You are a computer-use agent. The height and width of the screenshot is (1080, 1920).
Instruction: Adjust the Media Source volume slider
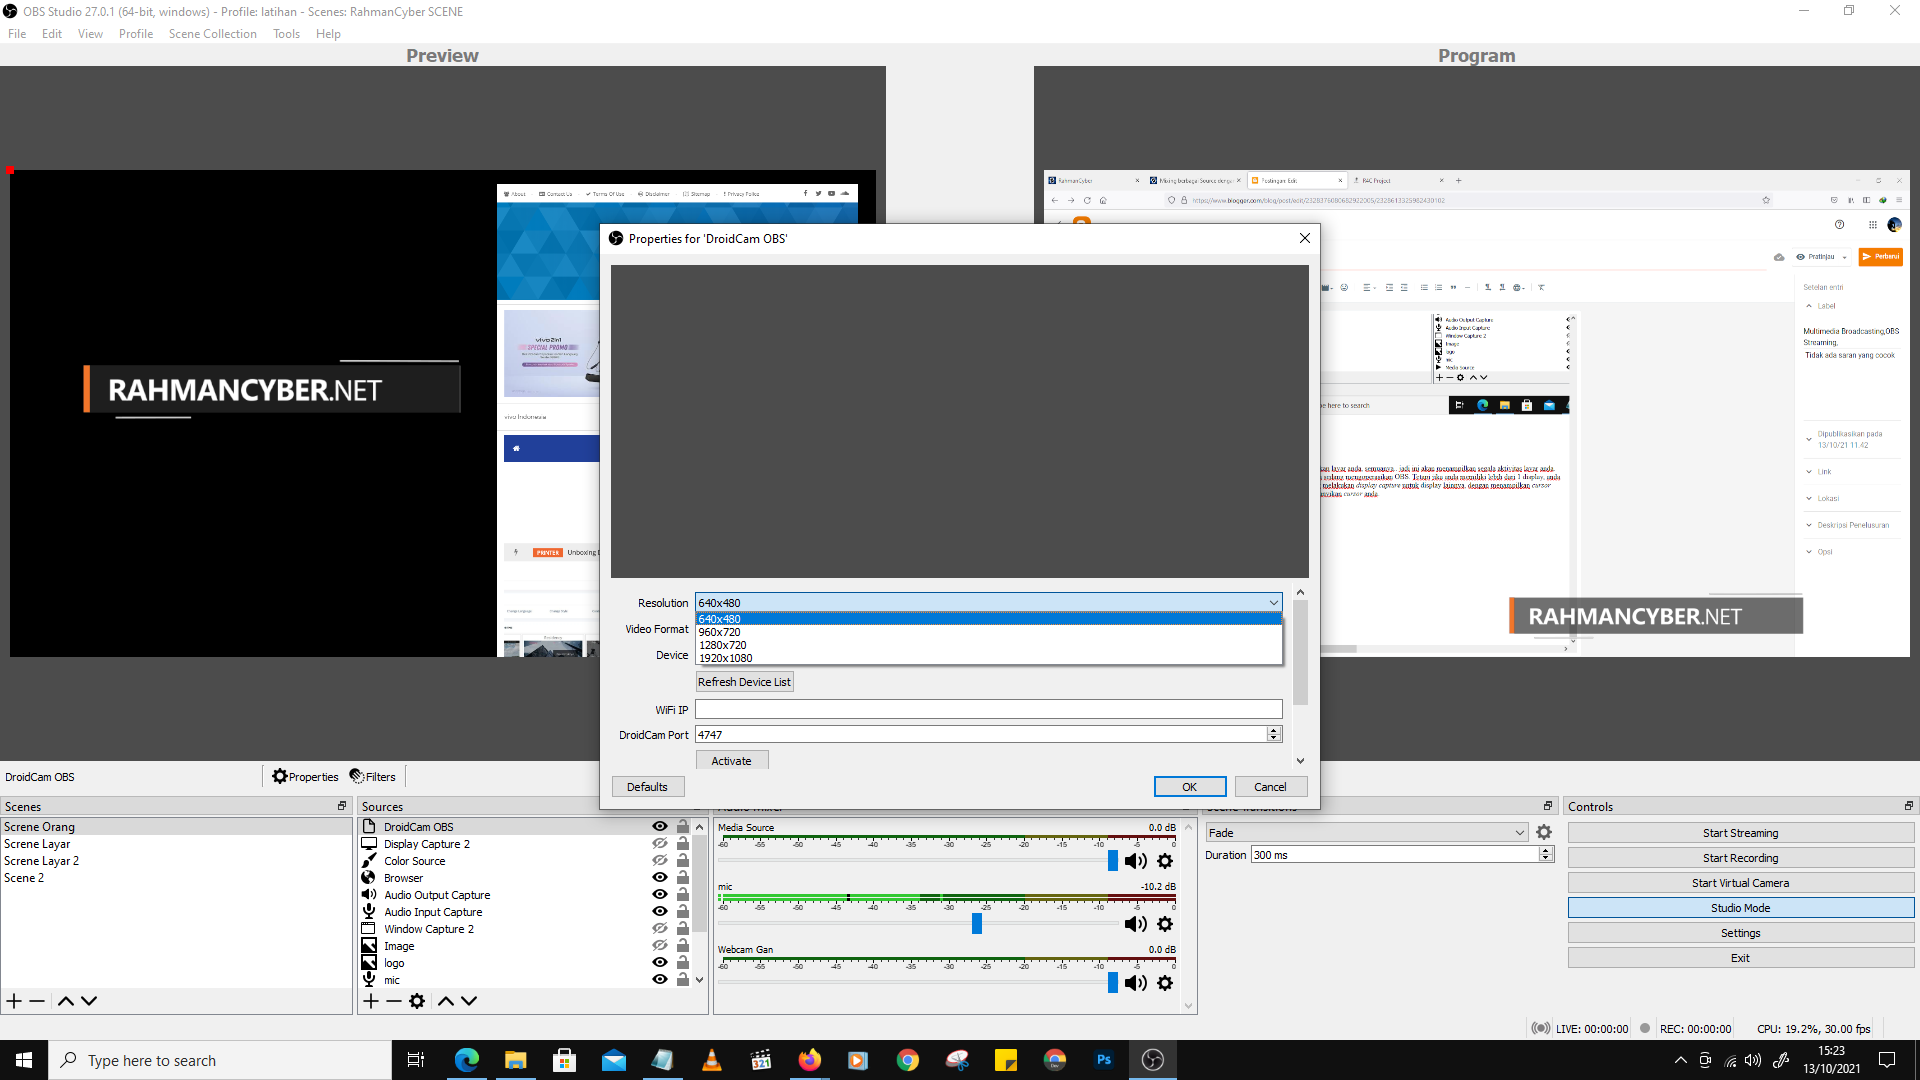click(1113, 861)
